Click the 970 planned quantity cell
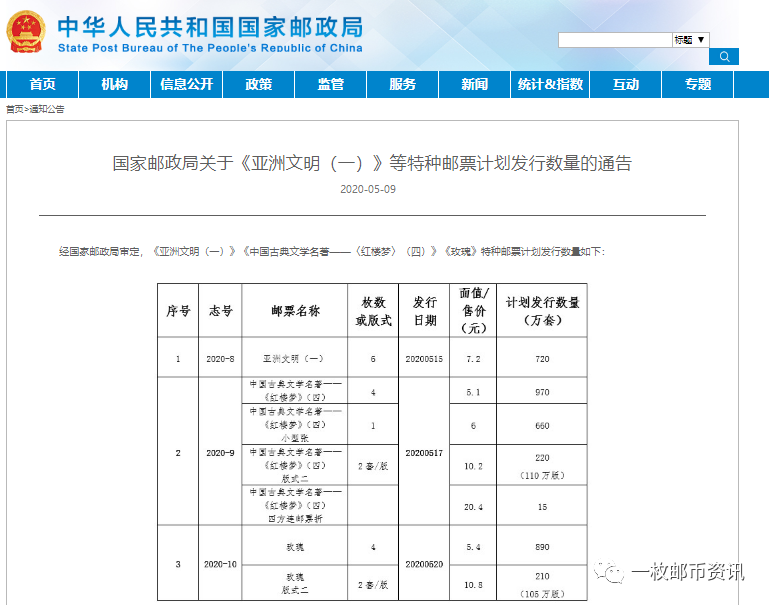Image resolution: width=769 pixels, height=605 pixels. point(542,392)
